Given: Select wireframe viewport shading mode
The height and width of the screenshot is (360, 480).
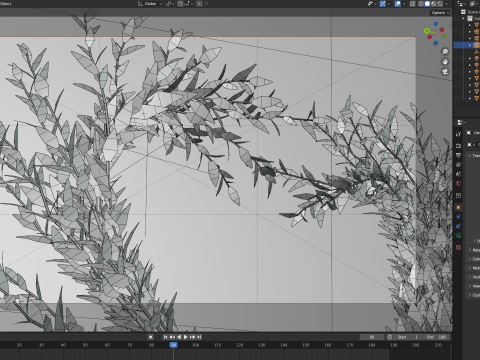Looking at the screenshot, I should (x=421, y=4).
